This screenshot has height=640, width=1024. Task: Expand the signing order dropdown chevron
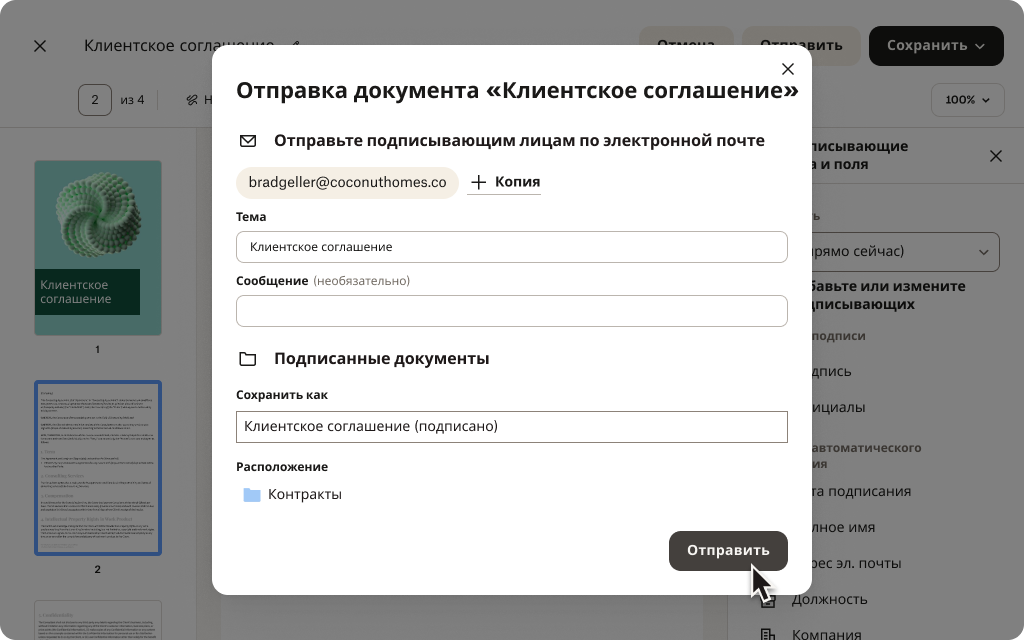pyautogui.click(x=984, y=252)
